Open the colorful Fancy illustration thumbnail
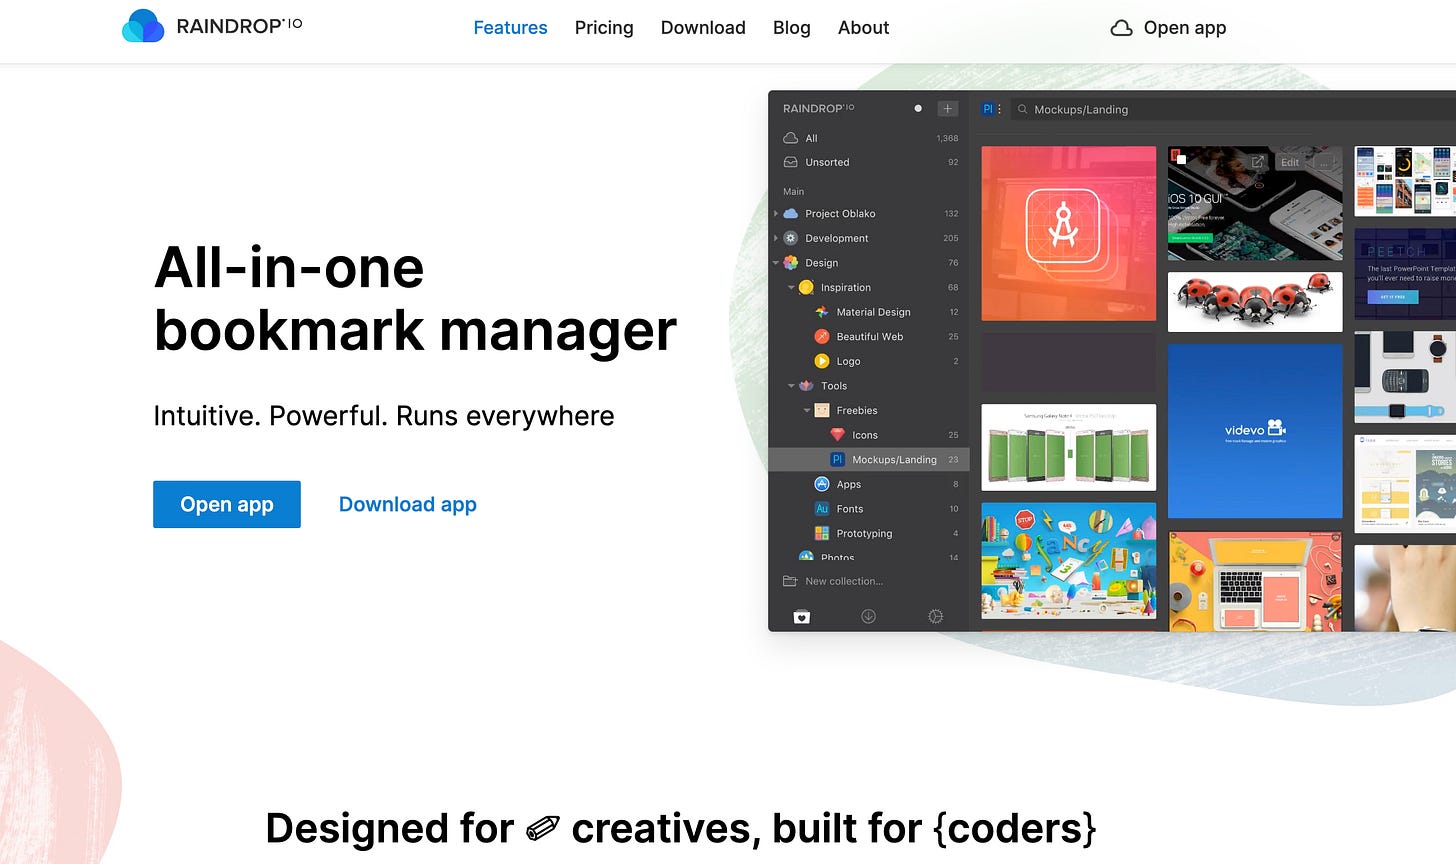This screenshot has width=1456, height=864. pyautogui.click(x=1069, y=561)
